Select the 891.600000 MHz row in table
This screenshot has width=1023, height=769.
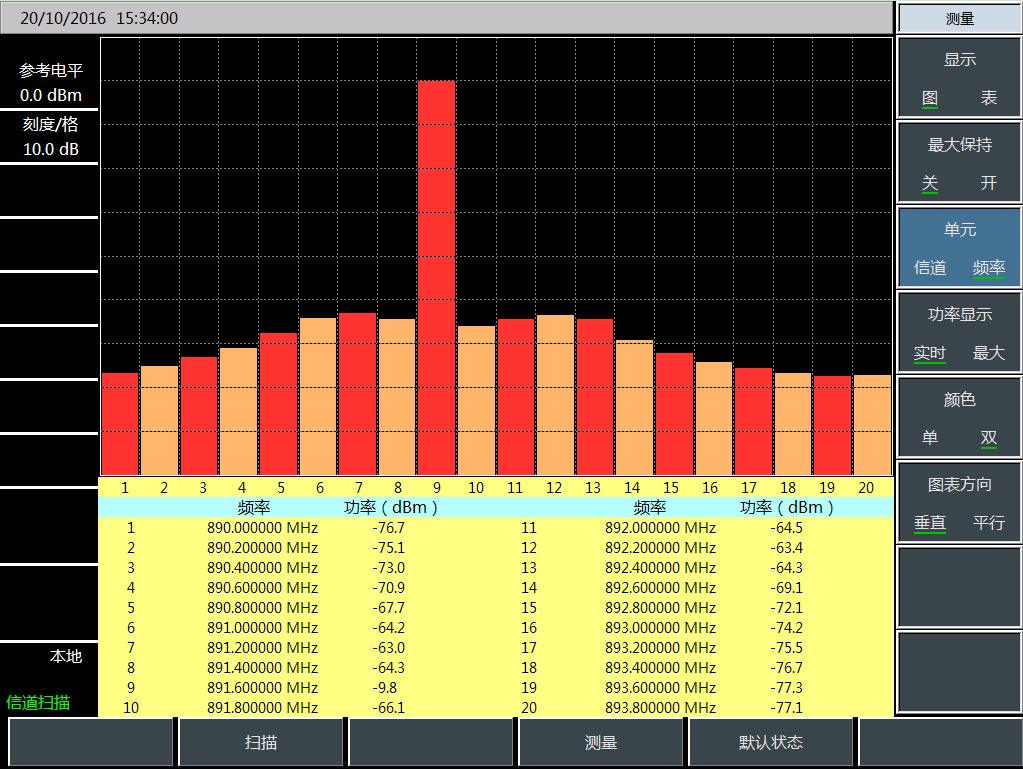pyautogui.click(x=262, y=688)
